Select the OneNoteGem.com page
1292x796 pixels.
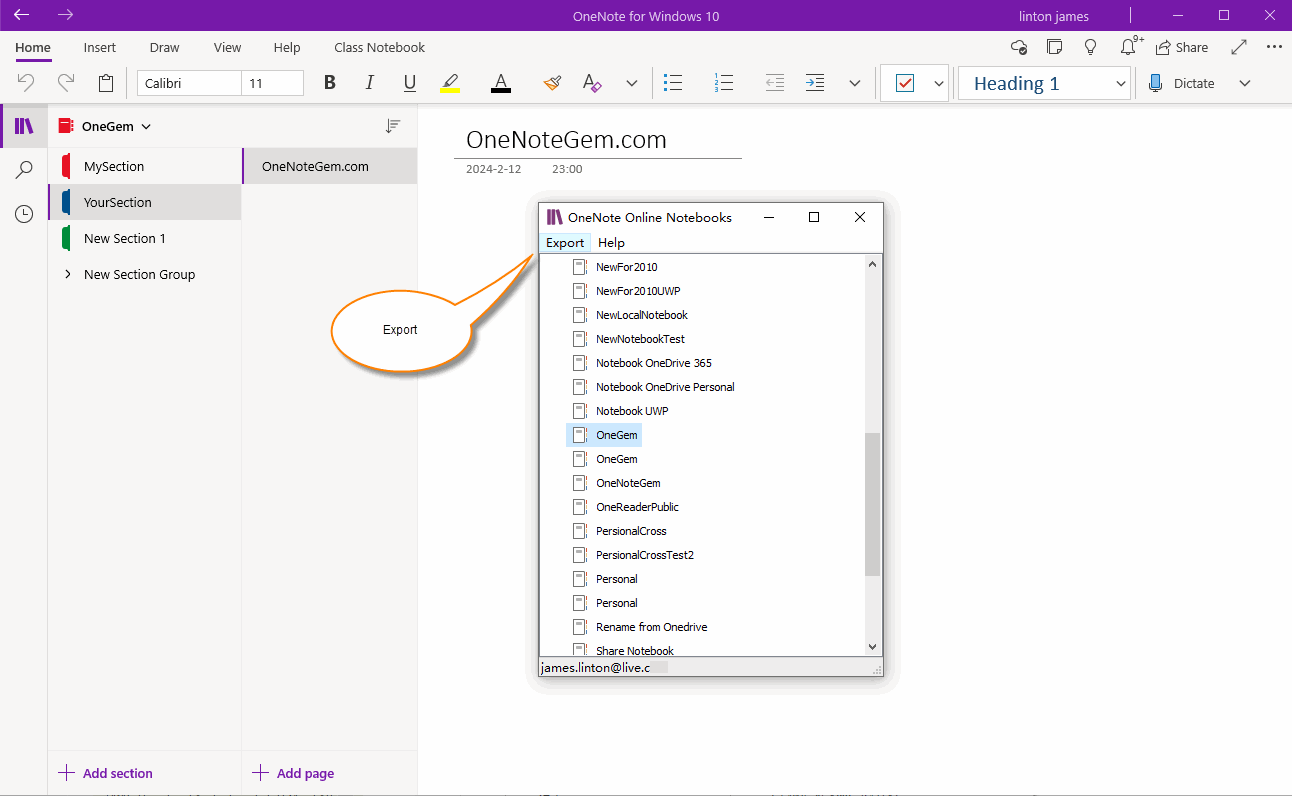[330, 166]
